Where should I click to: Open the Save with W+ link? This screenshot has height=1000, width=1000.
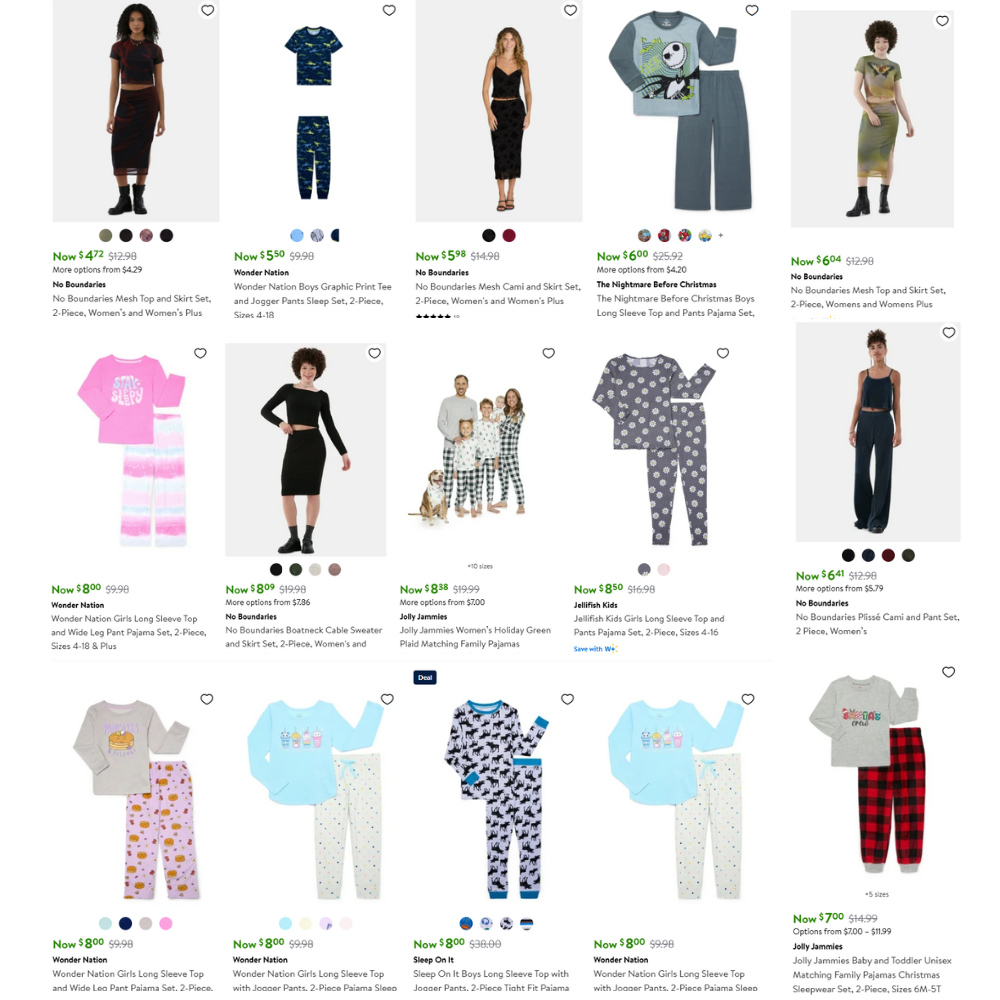(596, 649)
